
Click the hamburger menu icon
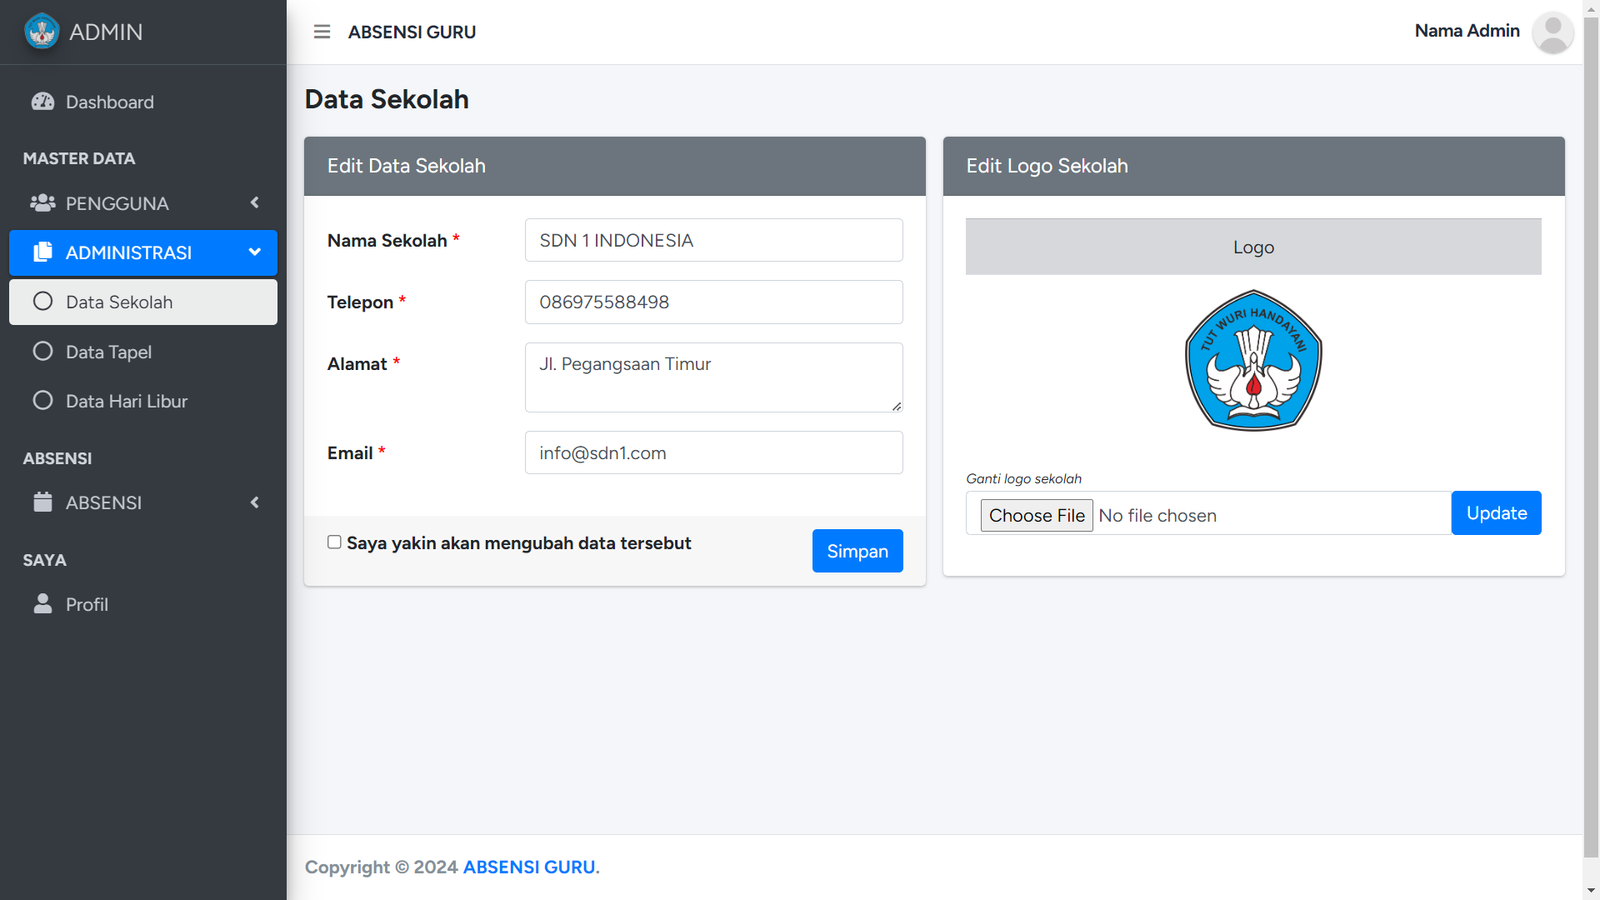tap(322, 32)
